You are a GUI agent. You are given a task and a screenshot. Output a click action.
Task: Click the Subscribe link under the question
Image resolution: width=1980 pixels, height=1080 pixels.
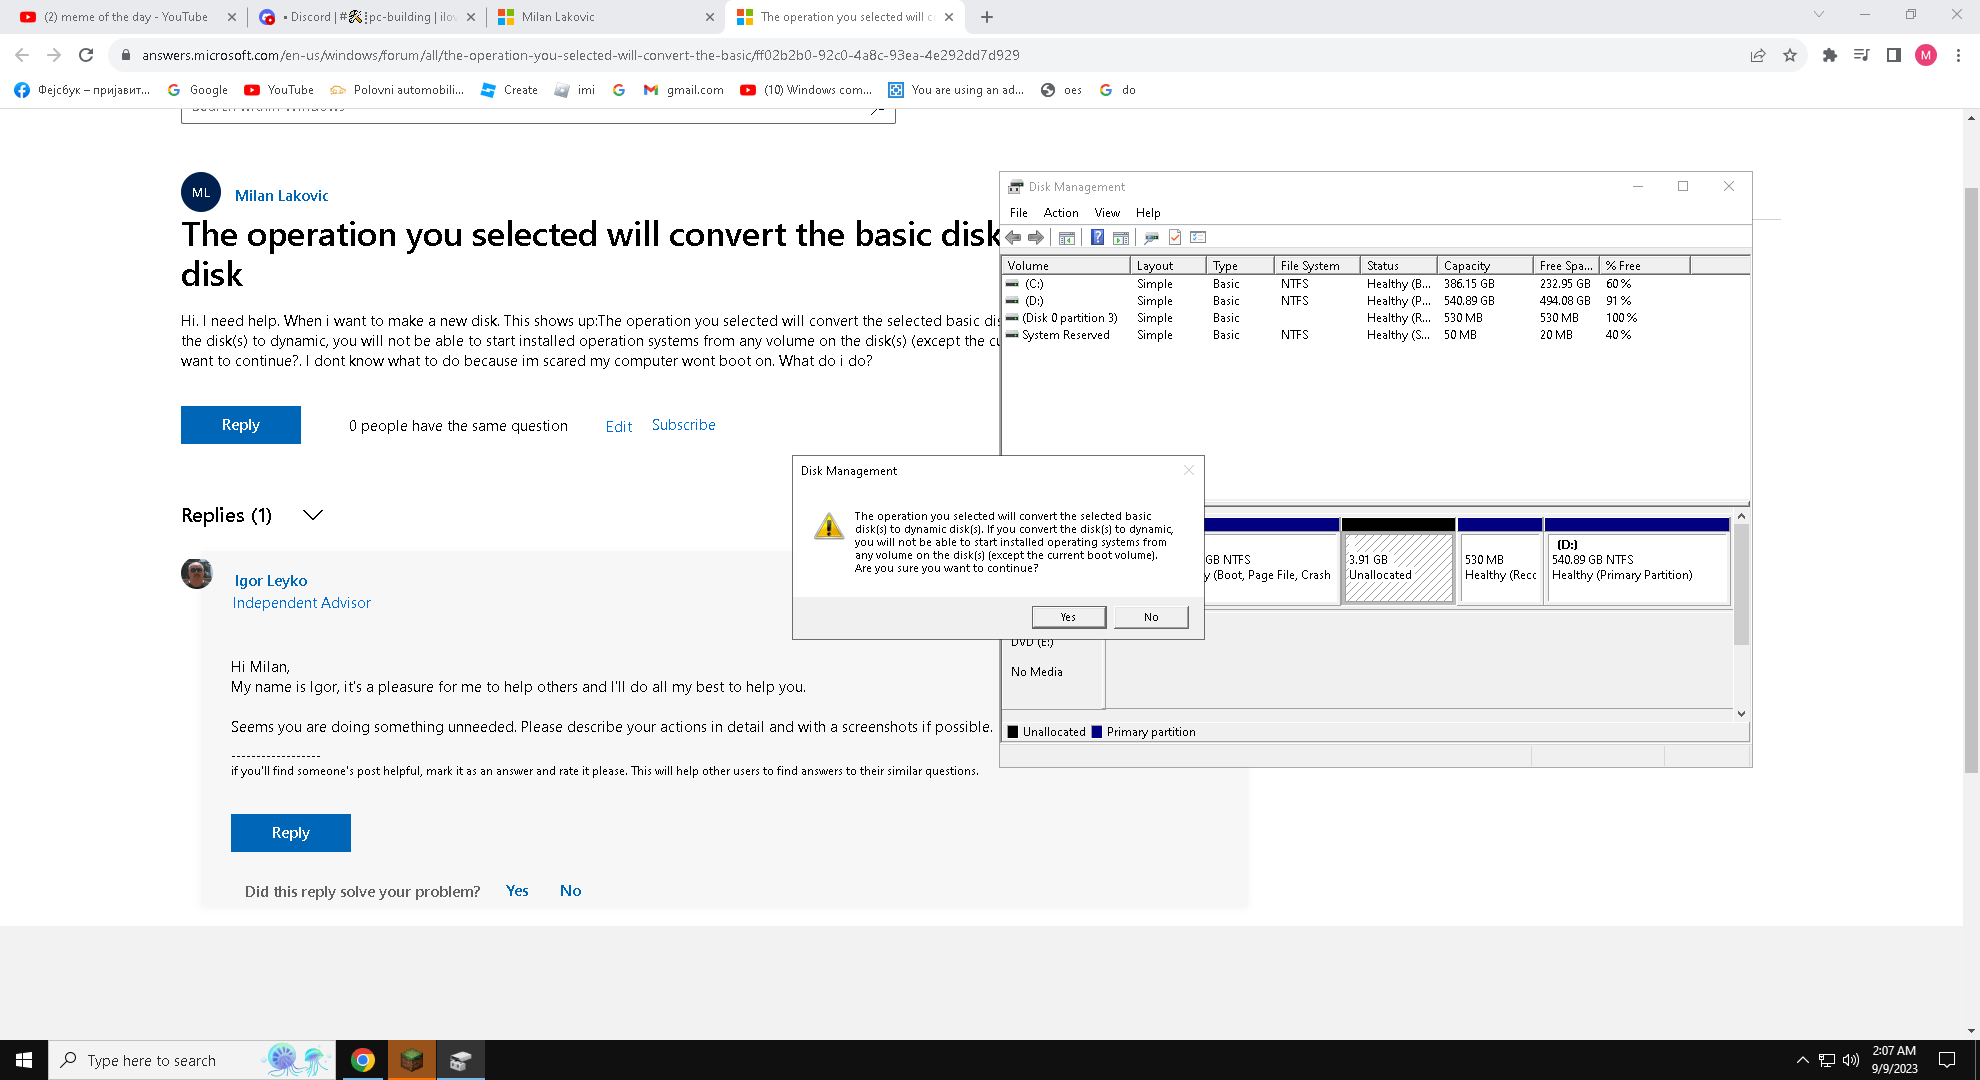[683, 425]
